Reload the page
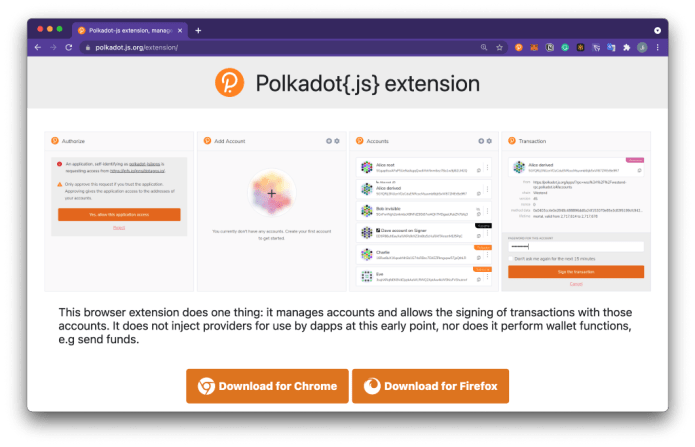Viewport: 695px width, 447px height. click(x=69, y=47)
